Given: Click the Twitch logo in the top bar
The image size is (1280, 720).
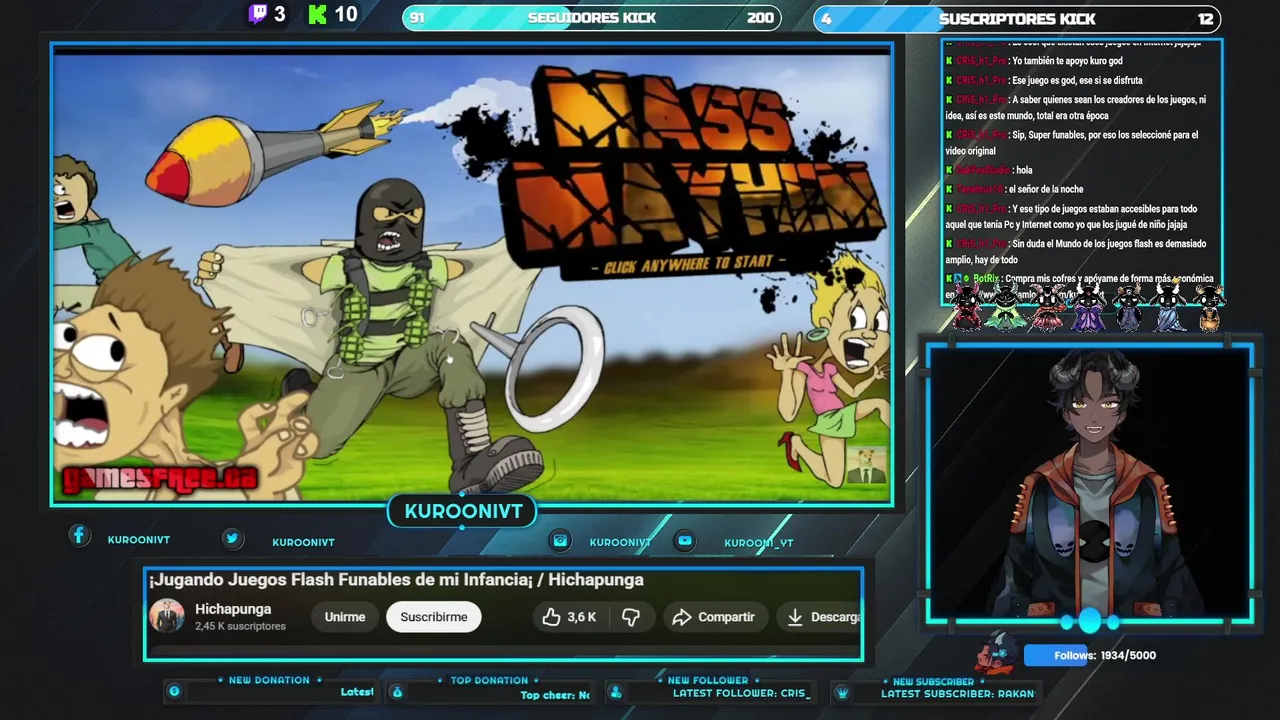Looking at the screenshot, I should pyautogui.click(x=258, y=14).
